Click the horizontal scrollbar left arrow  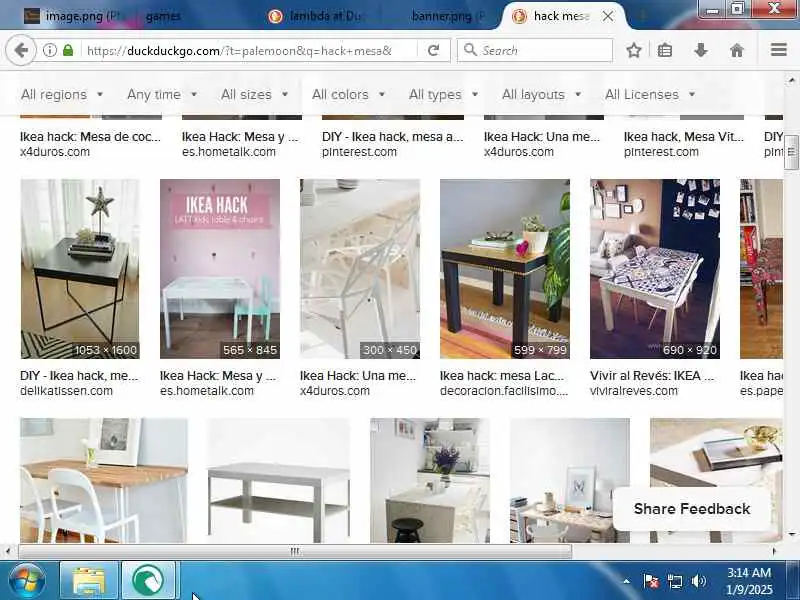[x=8, y=552]
